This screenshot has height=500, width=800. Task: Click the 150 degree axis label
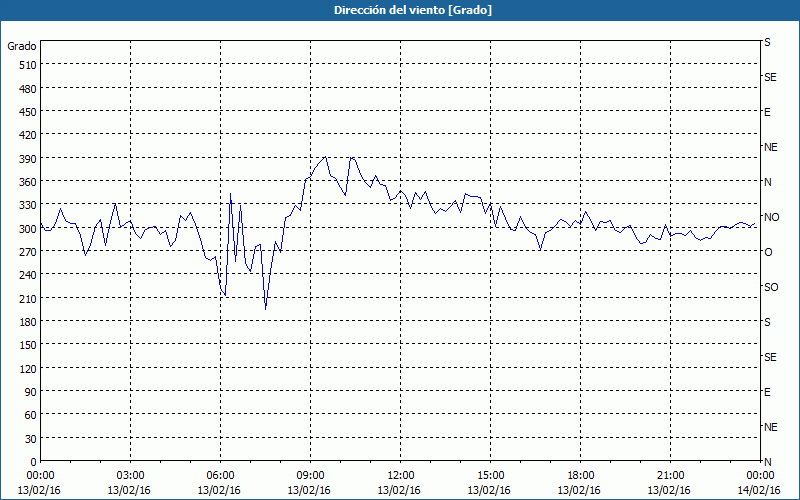[x=29, y=345]
